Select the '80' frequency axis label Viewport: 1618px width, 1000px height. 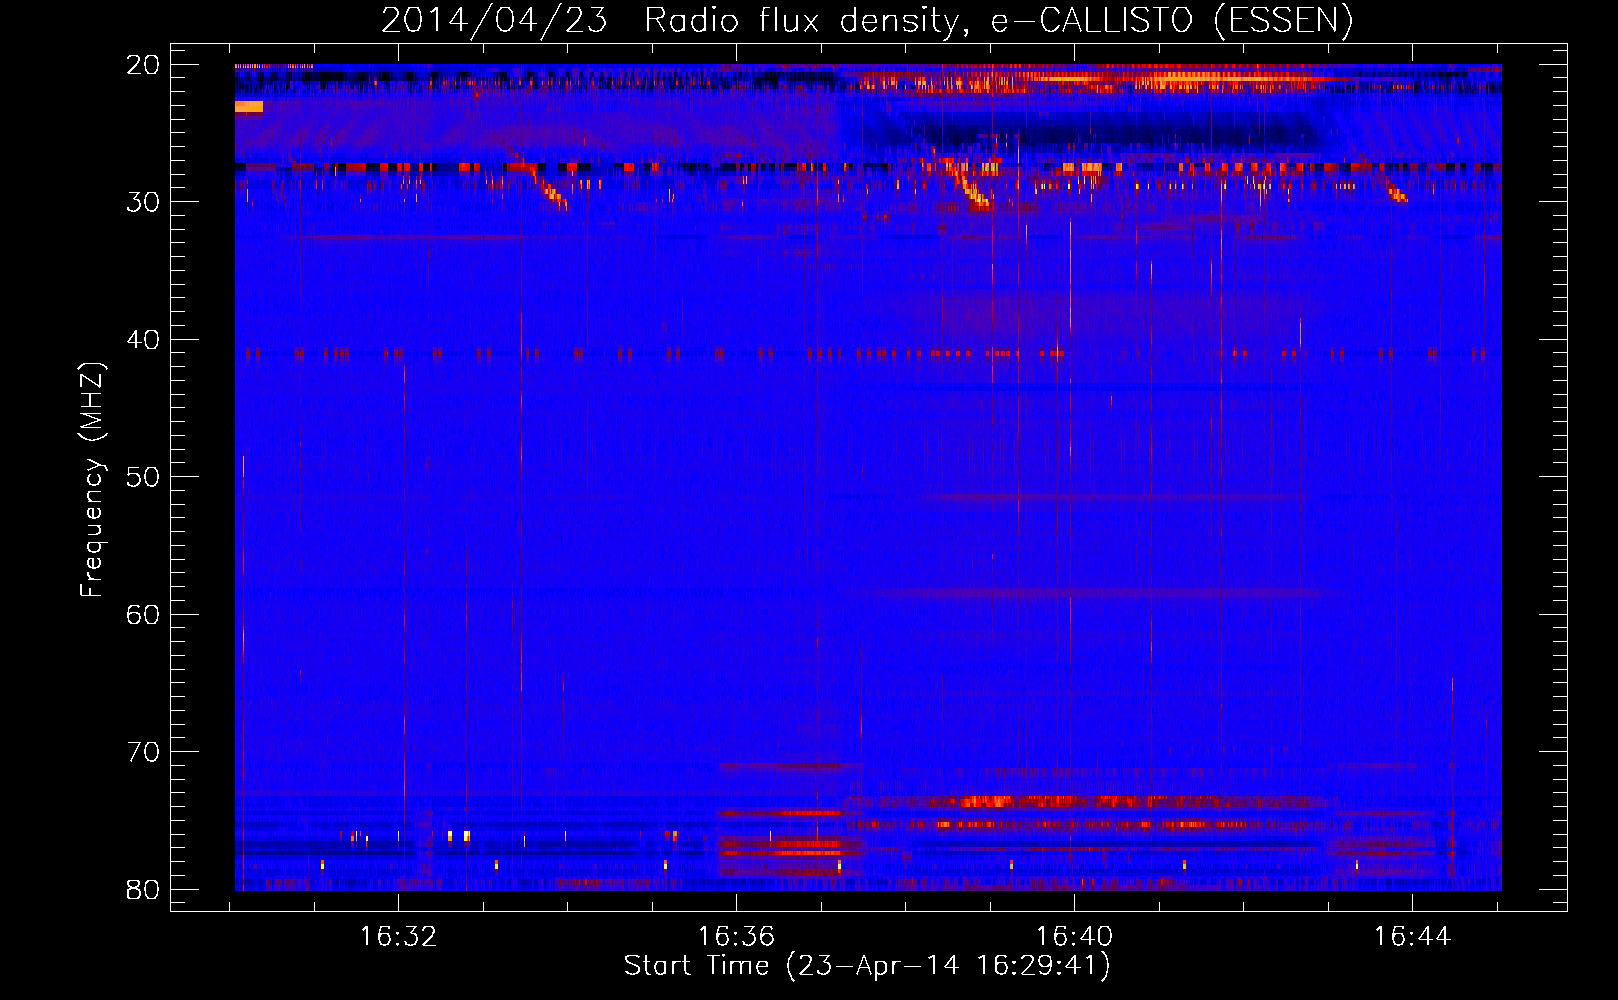coord(143,889)
